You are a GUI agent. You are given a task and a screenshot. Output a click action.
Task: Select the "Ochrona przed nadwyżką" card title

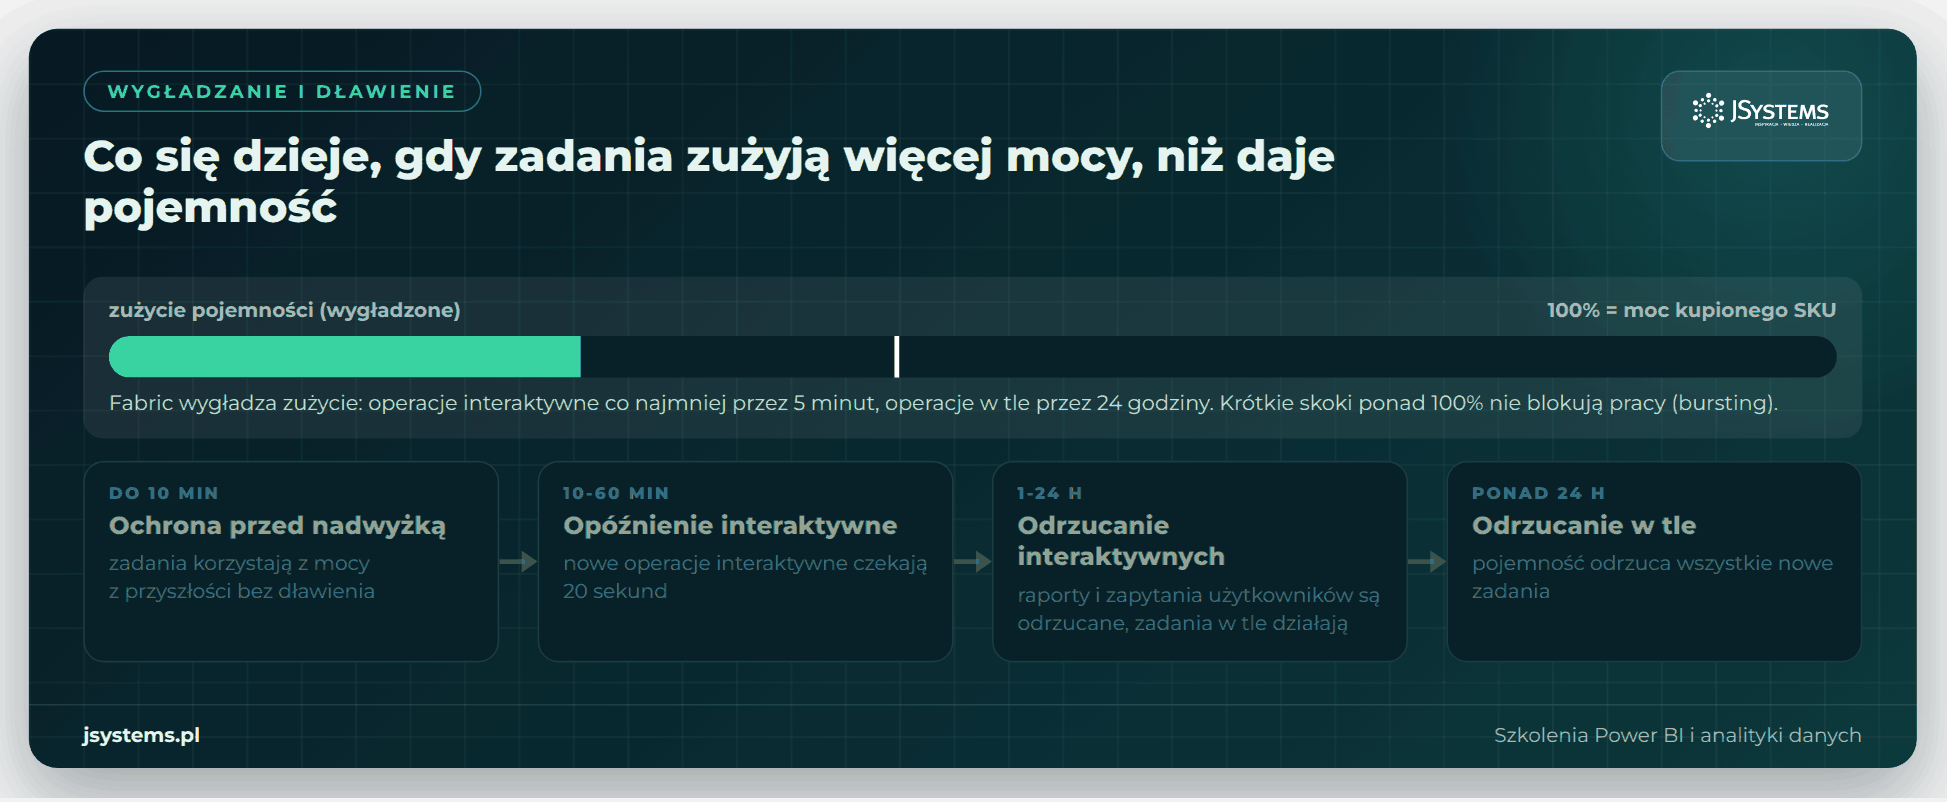click(x=278, y=526)
